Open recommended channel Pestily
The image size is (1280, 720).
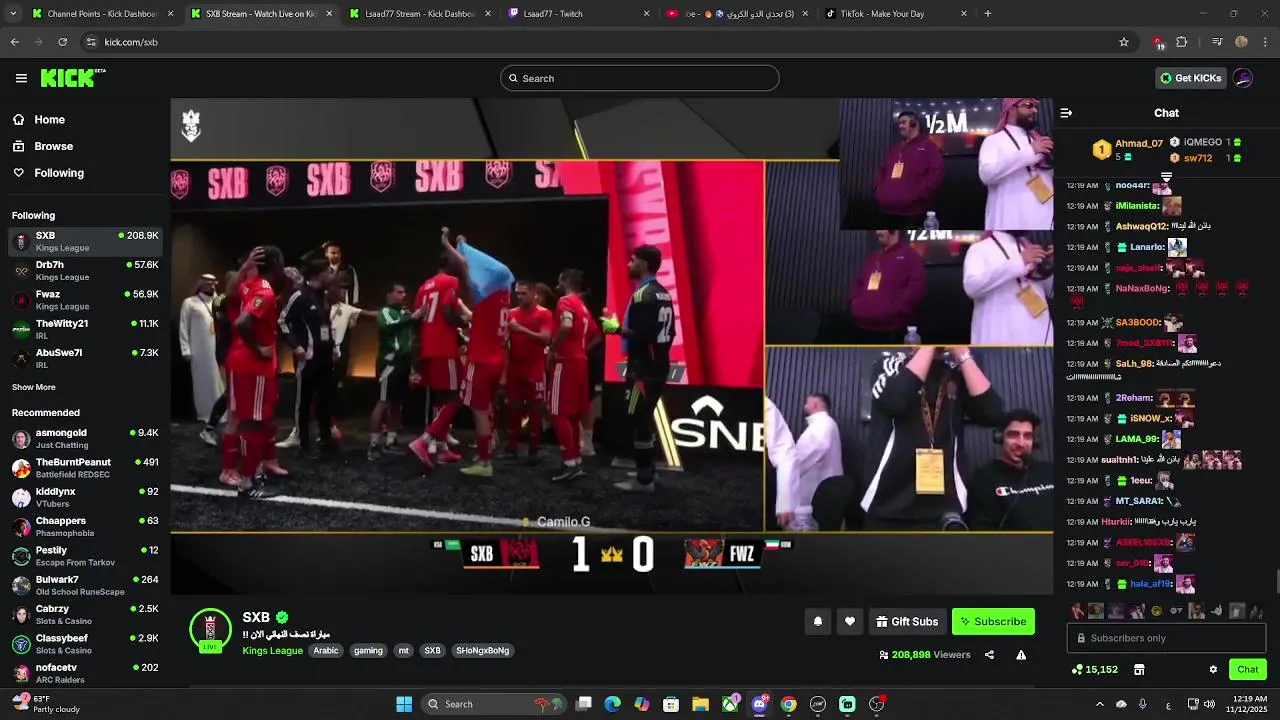coord(85,555)
